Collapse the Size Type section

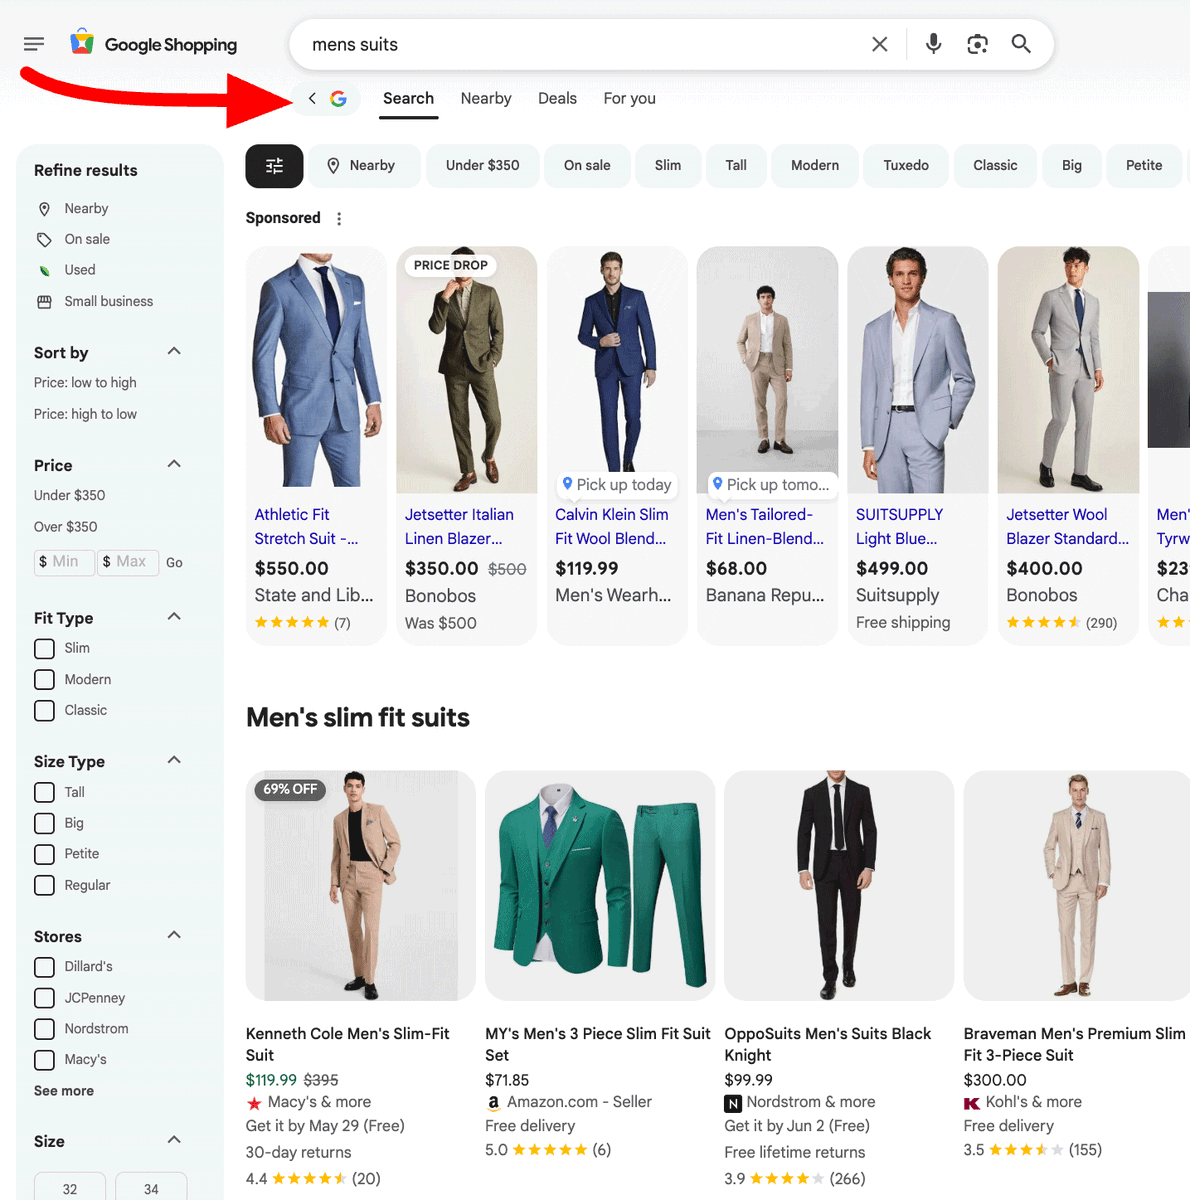(x=174, y=760)
